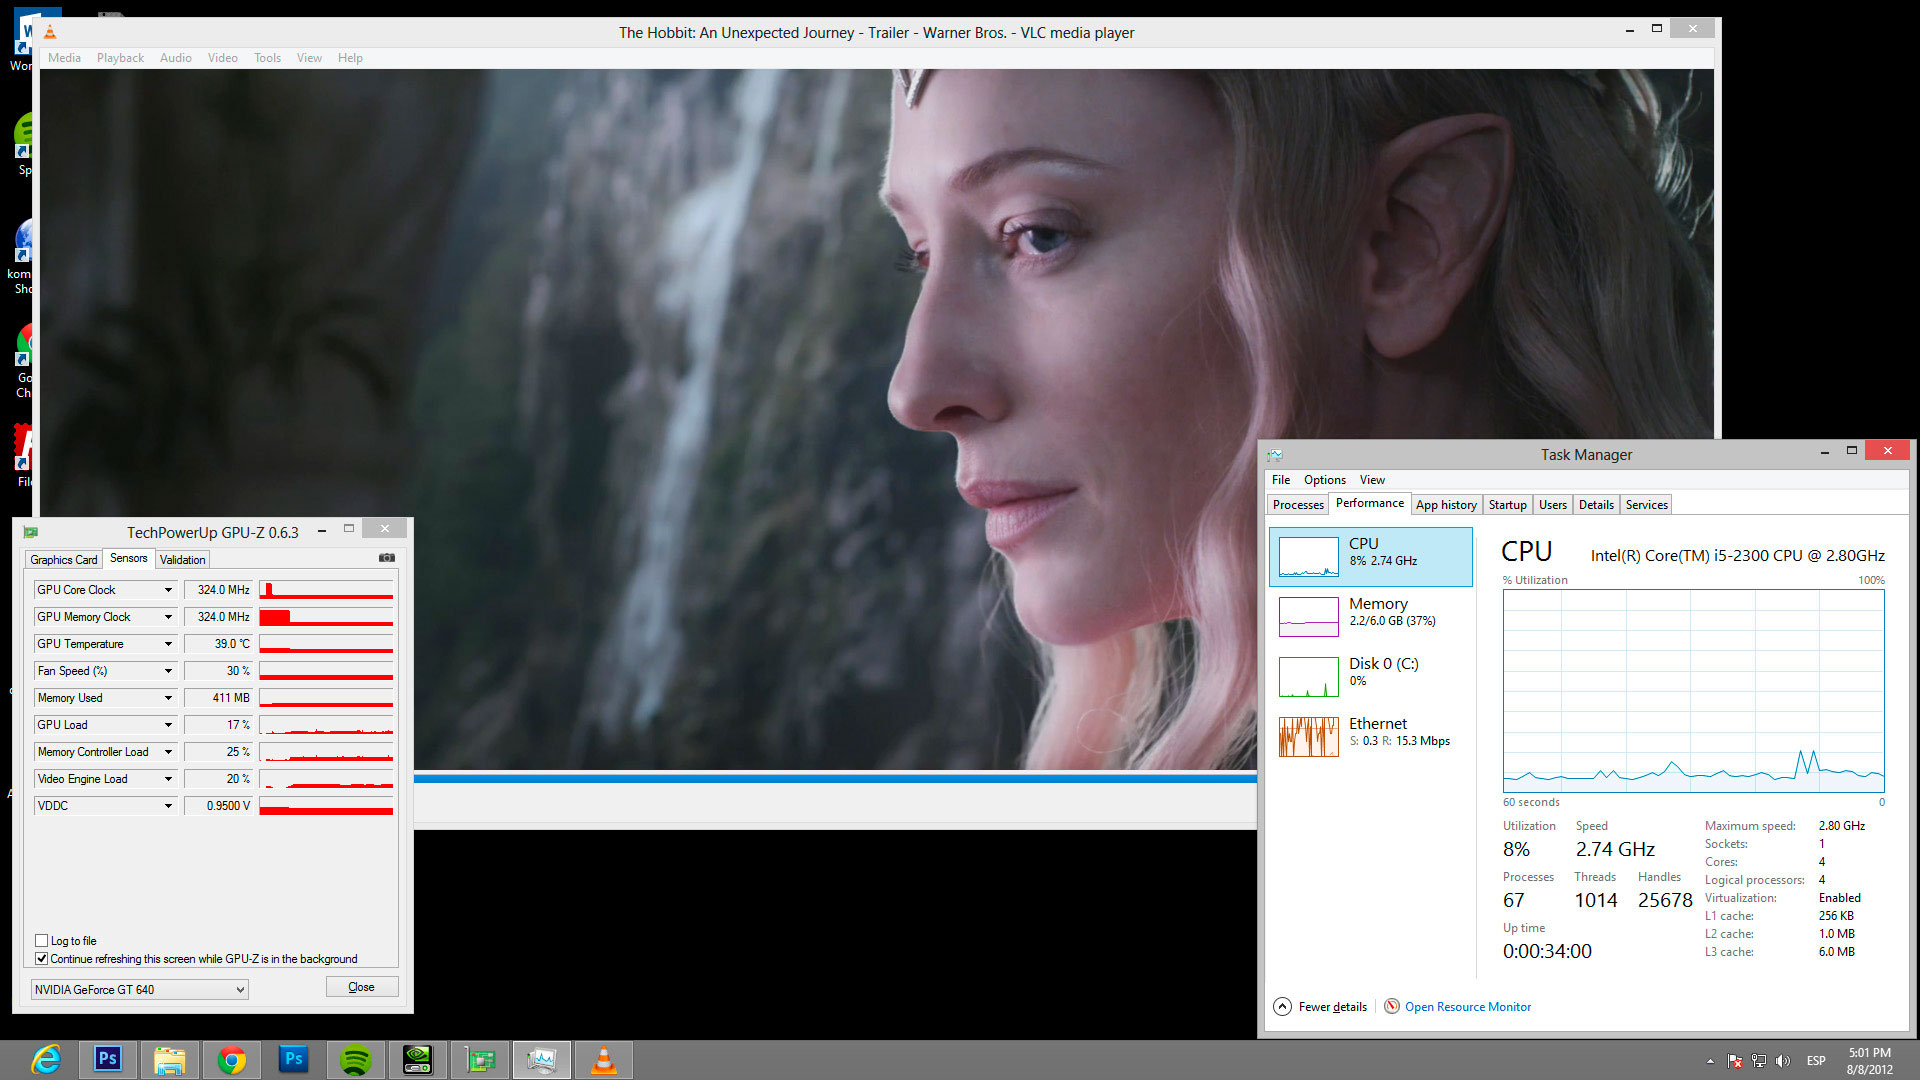
Task: Expand the Fan Speed sensor dropdown
Action: (168, 671)
